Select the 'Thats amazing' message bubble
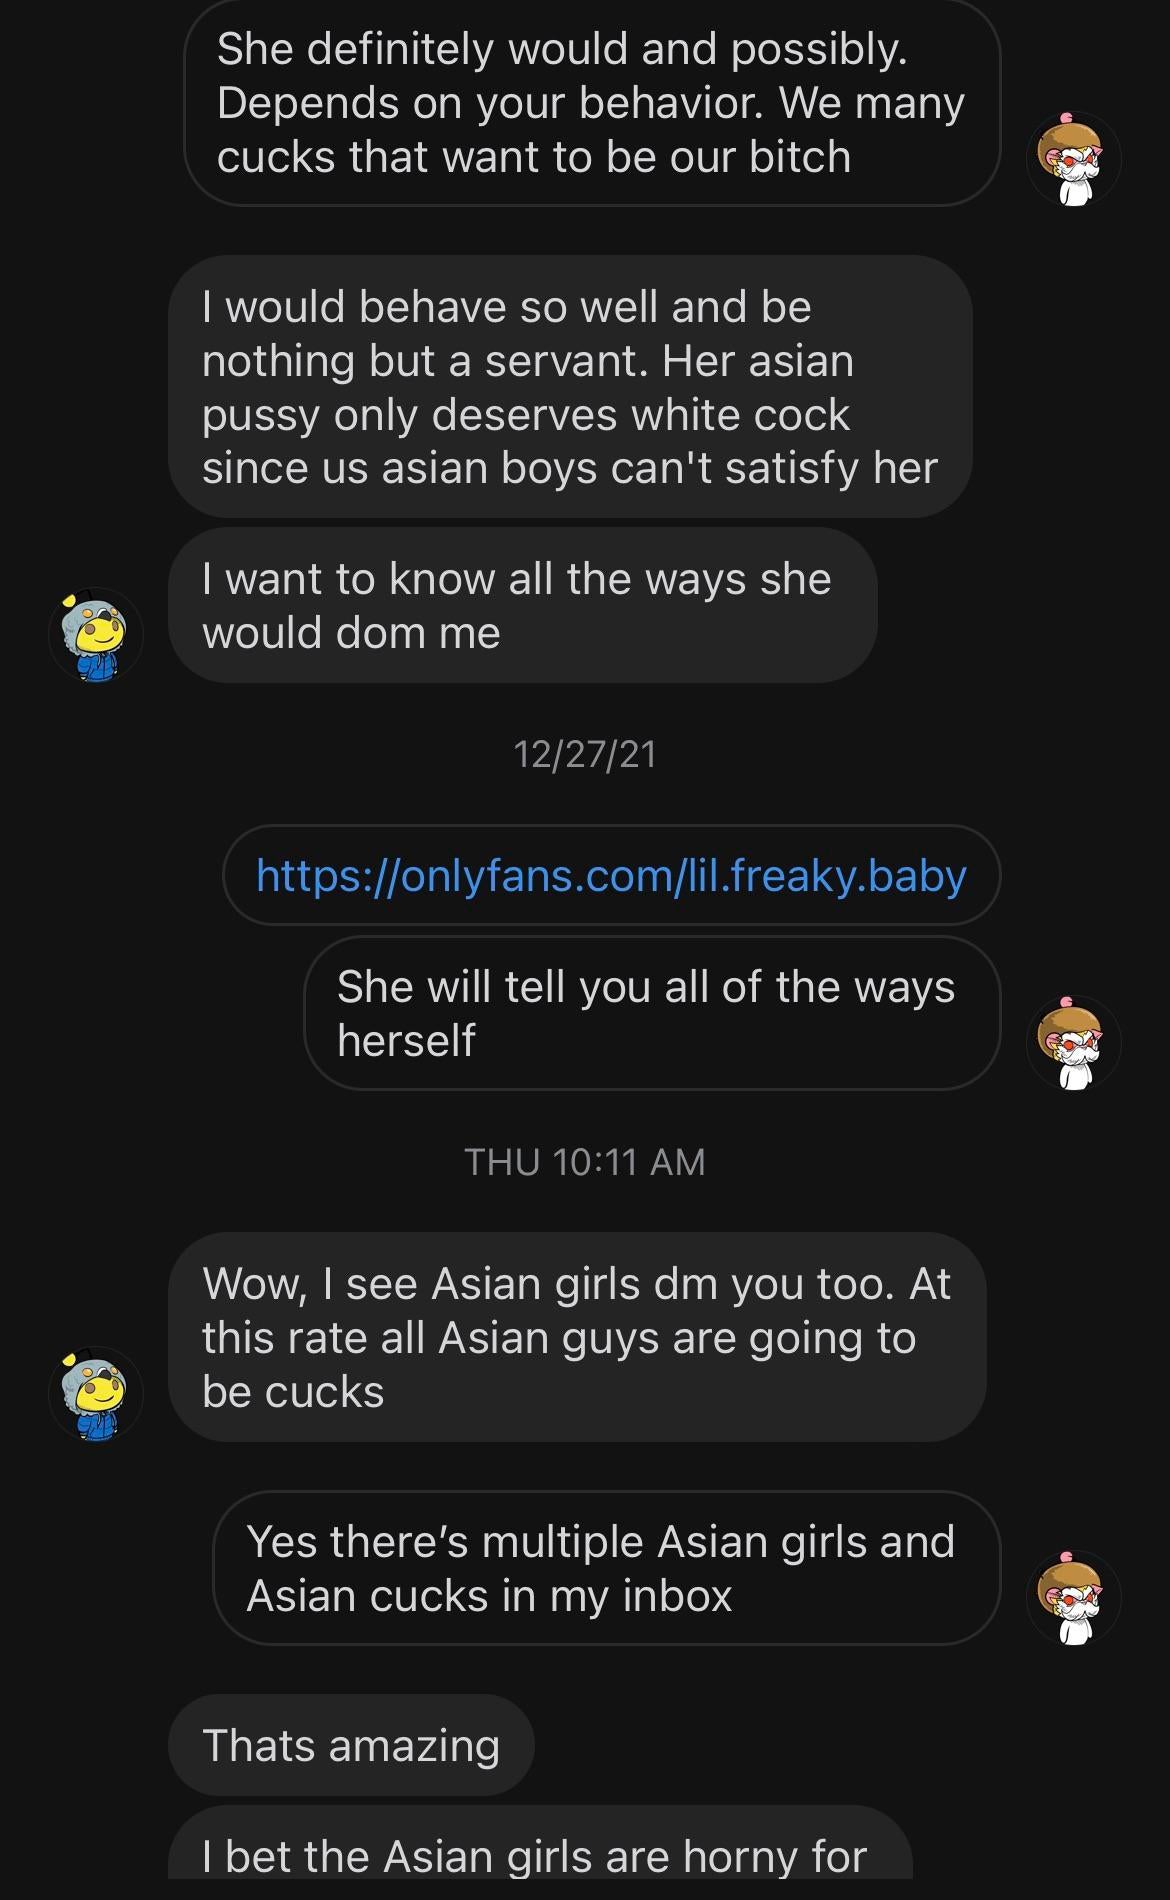This screenshot has width=1170, height=1900. click(351, 1745)
